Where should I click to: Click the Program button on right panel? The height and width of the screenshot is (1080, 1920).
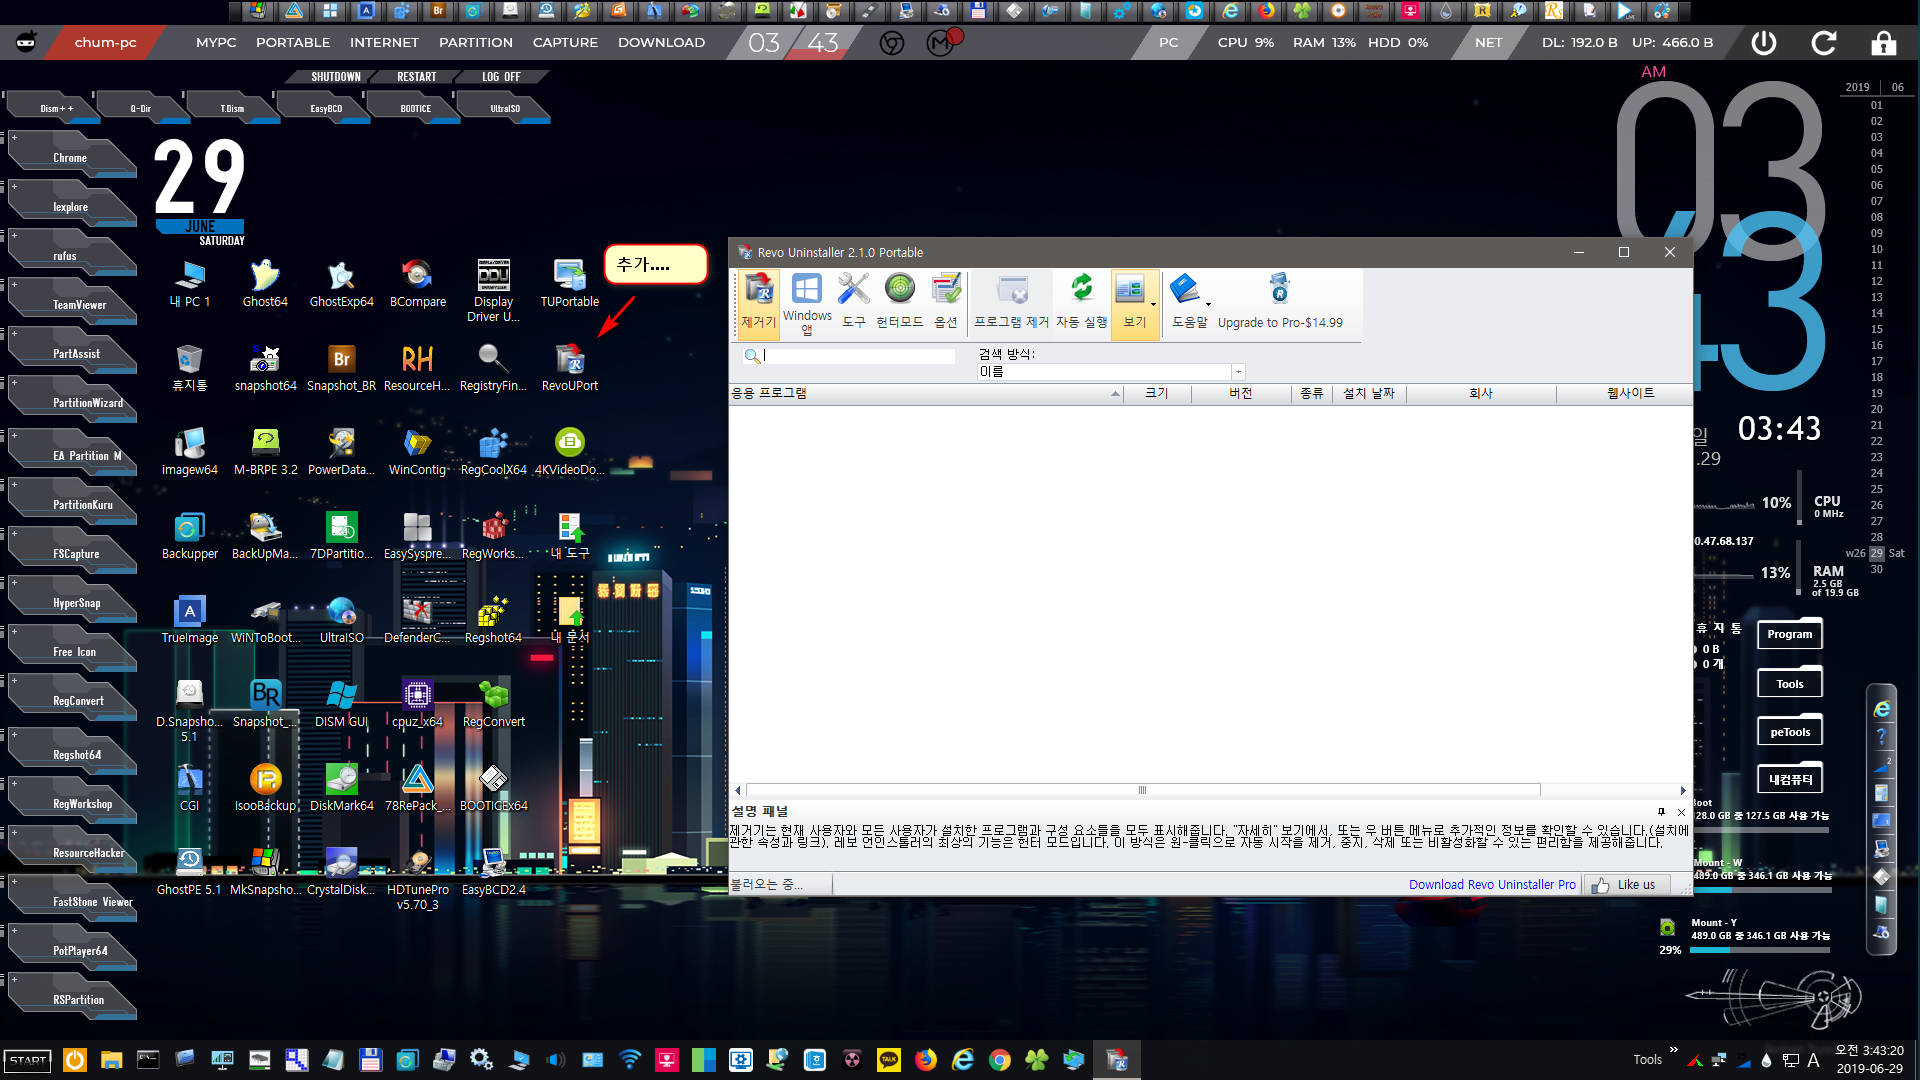pyautogui.click(x=1789, y=634)
